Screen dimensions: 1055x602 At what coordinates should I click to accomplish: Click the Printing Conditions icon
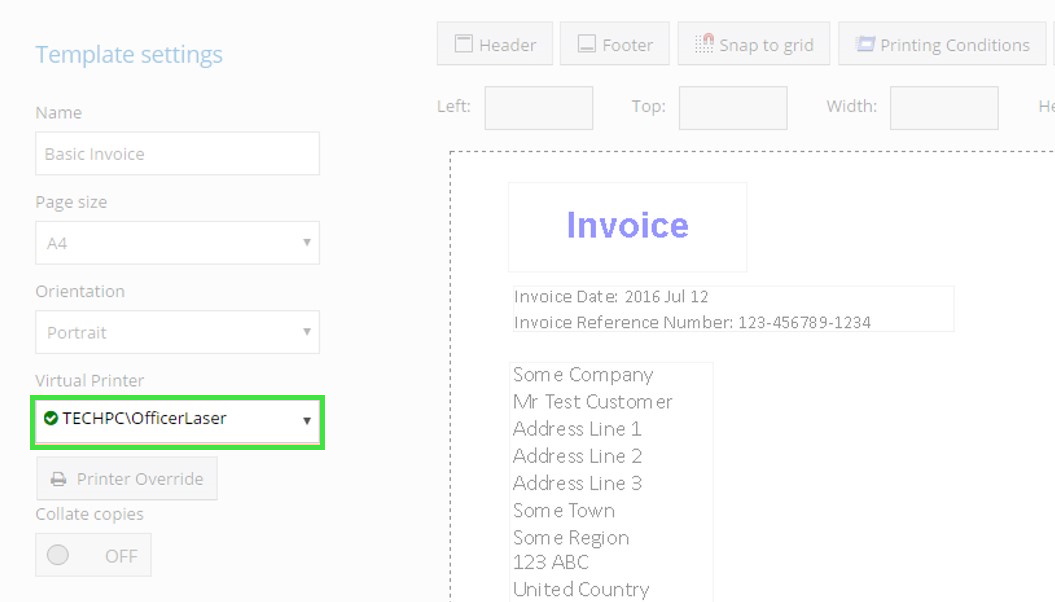865,45
